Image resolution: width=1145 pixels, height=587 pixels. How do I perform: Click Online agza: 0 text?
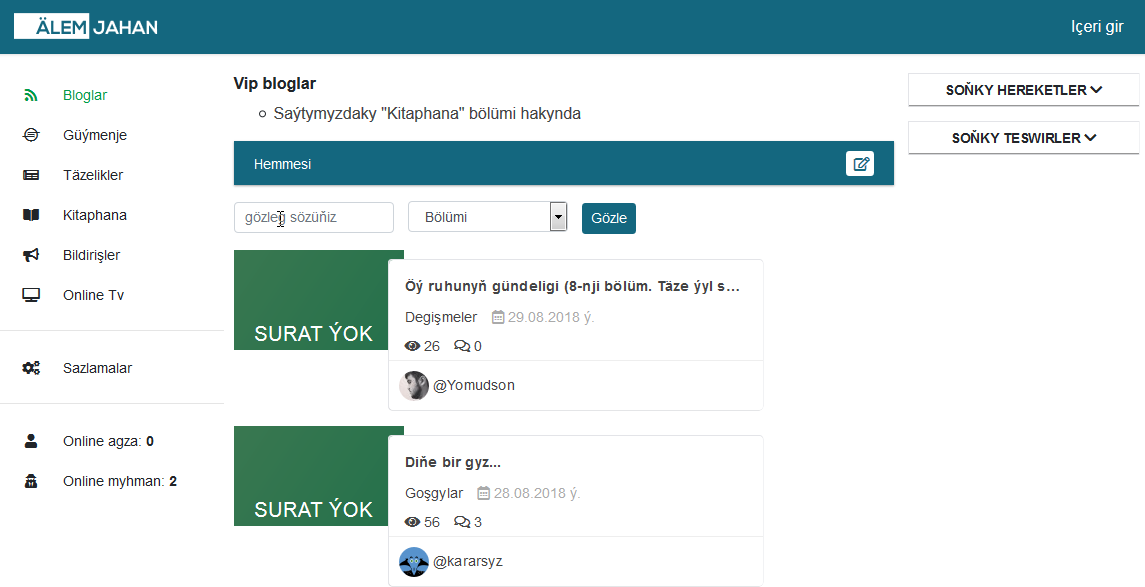pyautogui.click(x=108, y=441)
